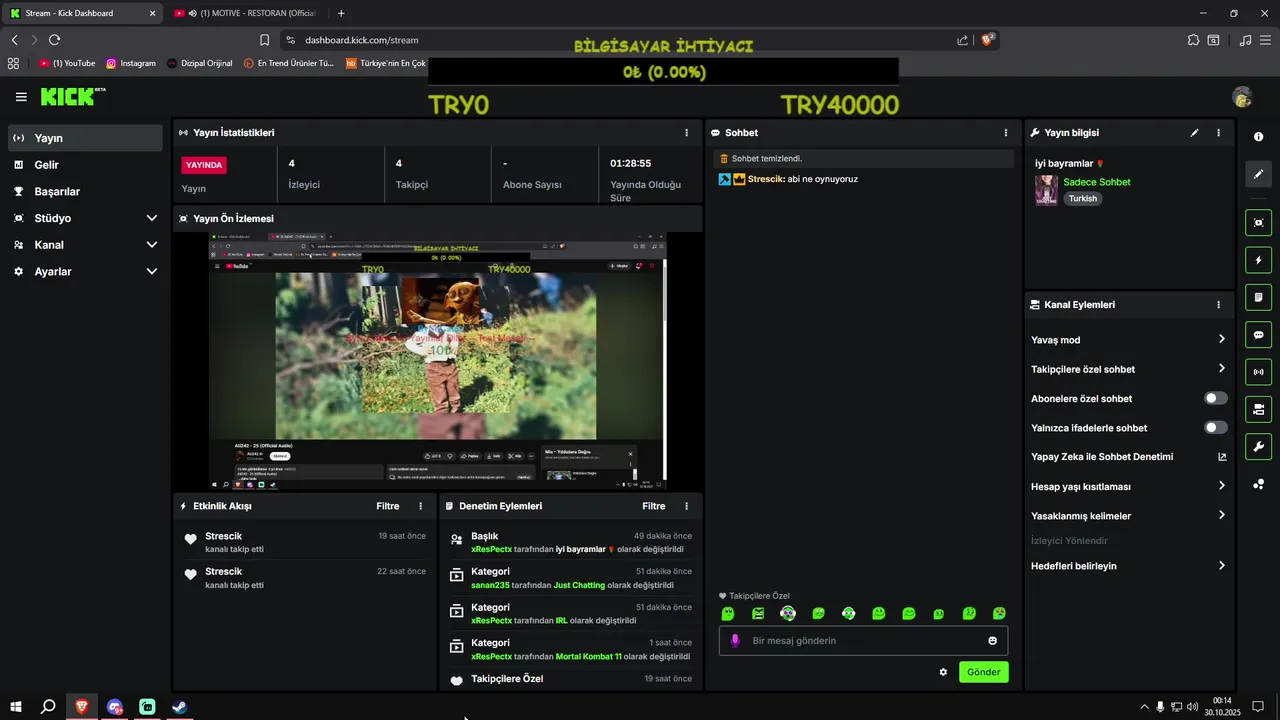
Task: Click the Instagram bookmark in bookmarks bar
Action: [x=131, y=63]
